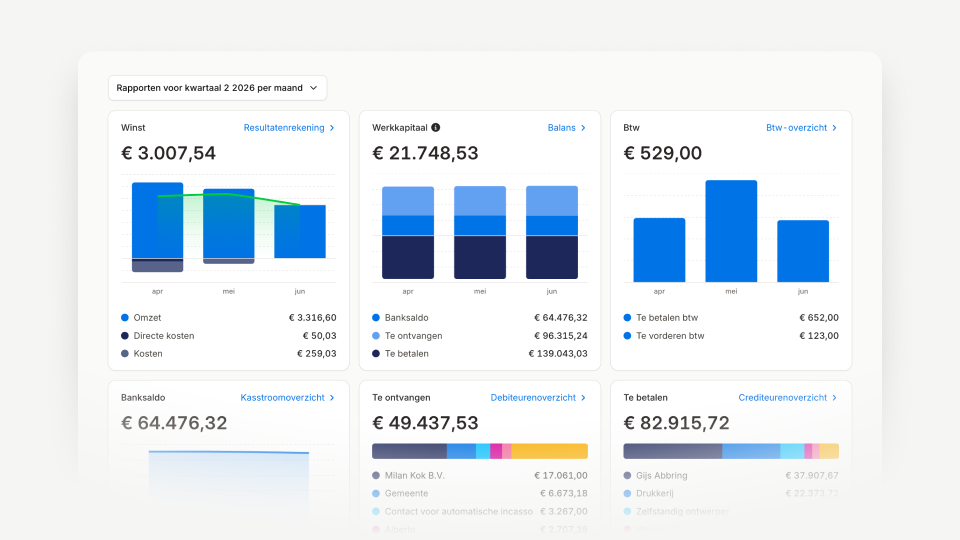Click the mei bar in Btw chart

pyautogui.click(x=731, y=231)
